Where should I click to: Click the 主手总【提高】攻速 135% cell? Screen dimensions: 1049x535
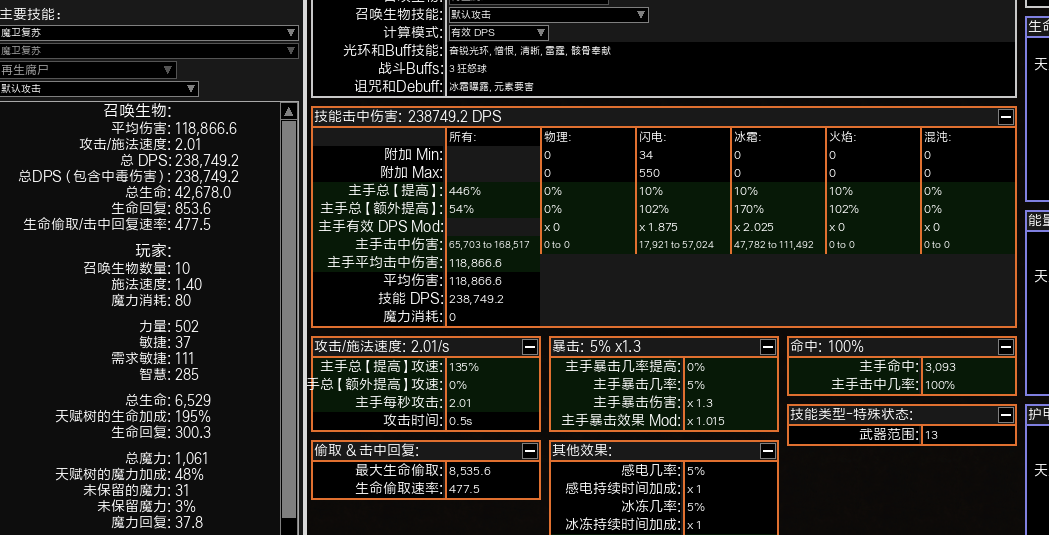(493, 367)
